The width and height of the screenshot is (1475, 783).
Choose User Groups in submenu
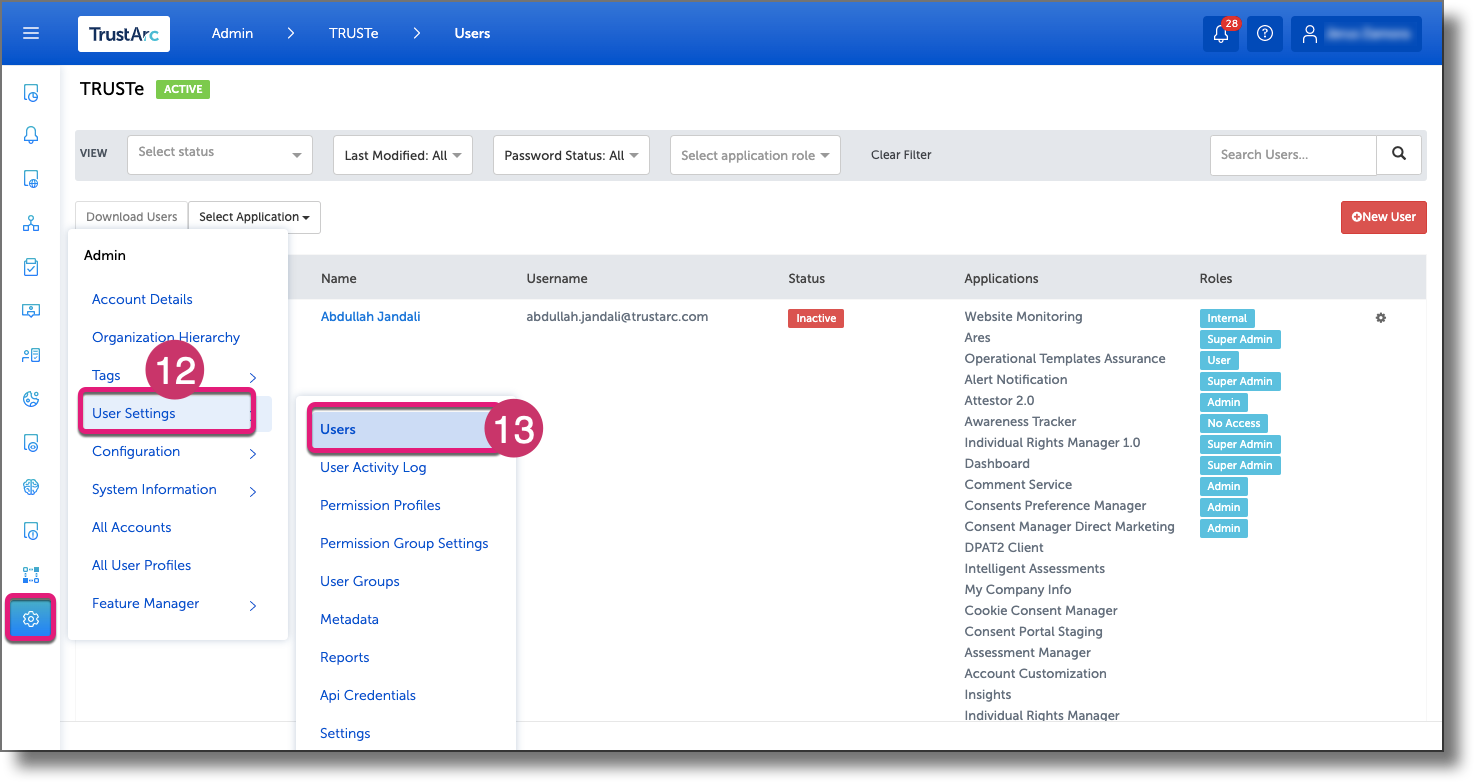coord(360,581)
